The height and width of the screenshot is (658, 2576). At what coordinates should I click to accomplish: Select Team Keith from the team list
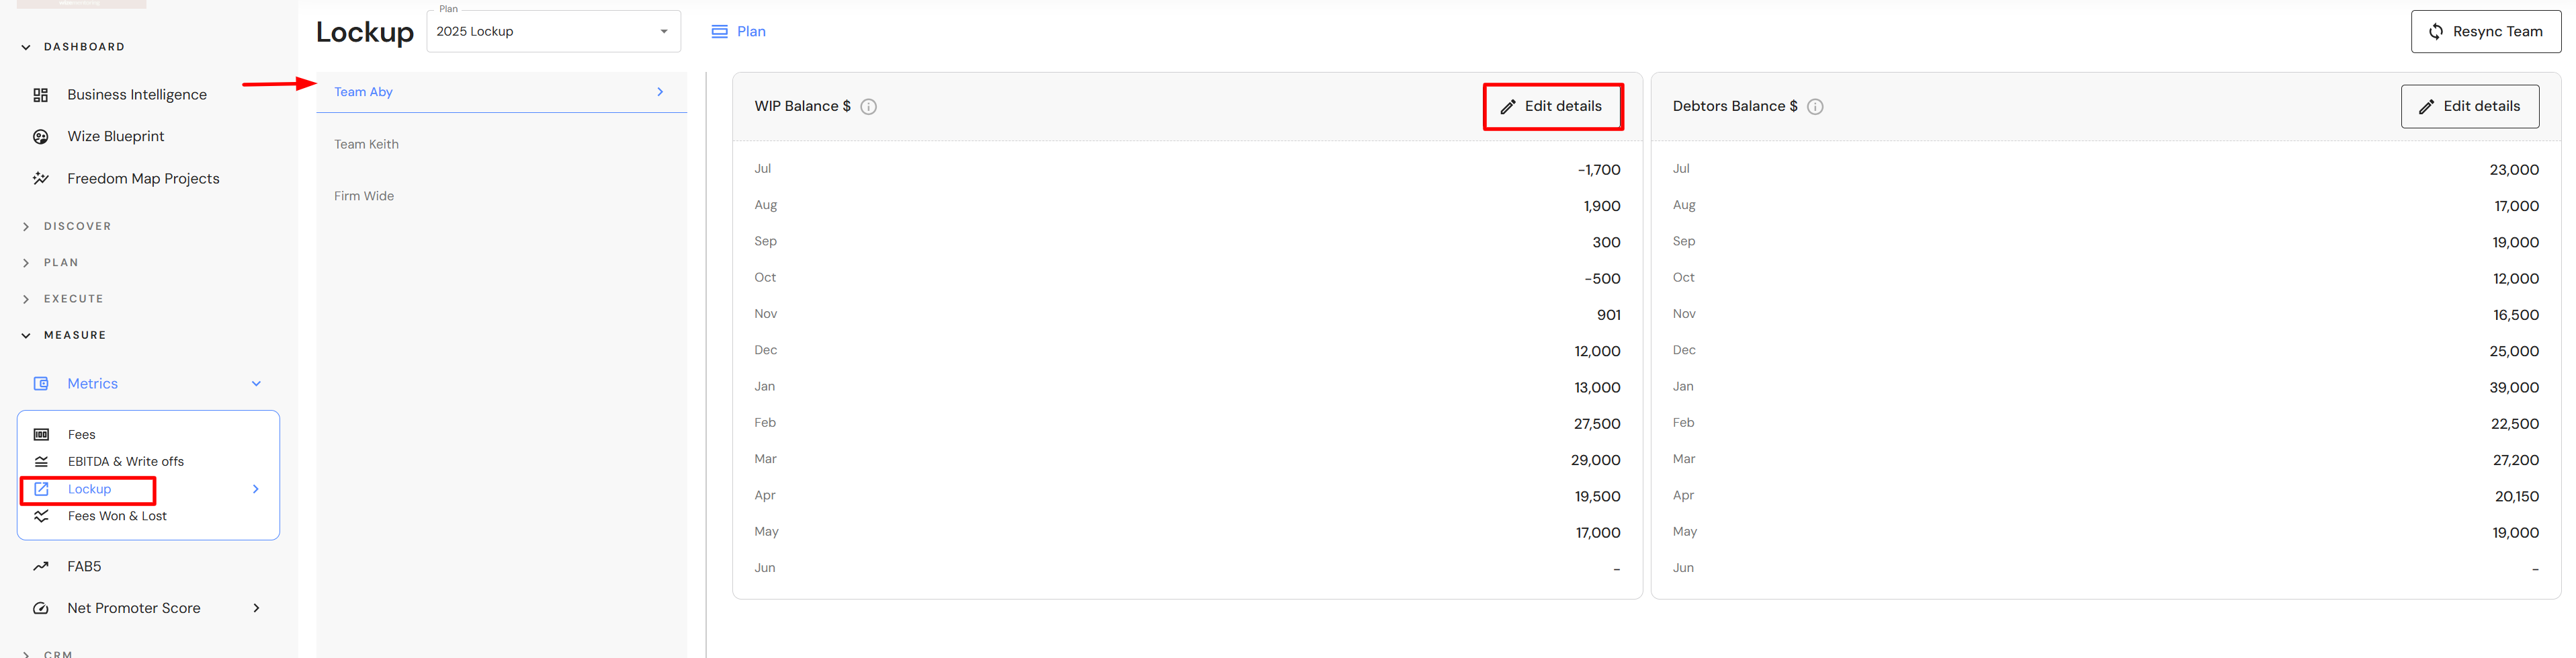[x=366, y=144]
